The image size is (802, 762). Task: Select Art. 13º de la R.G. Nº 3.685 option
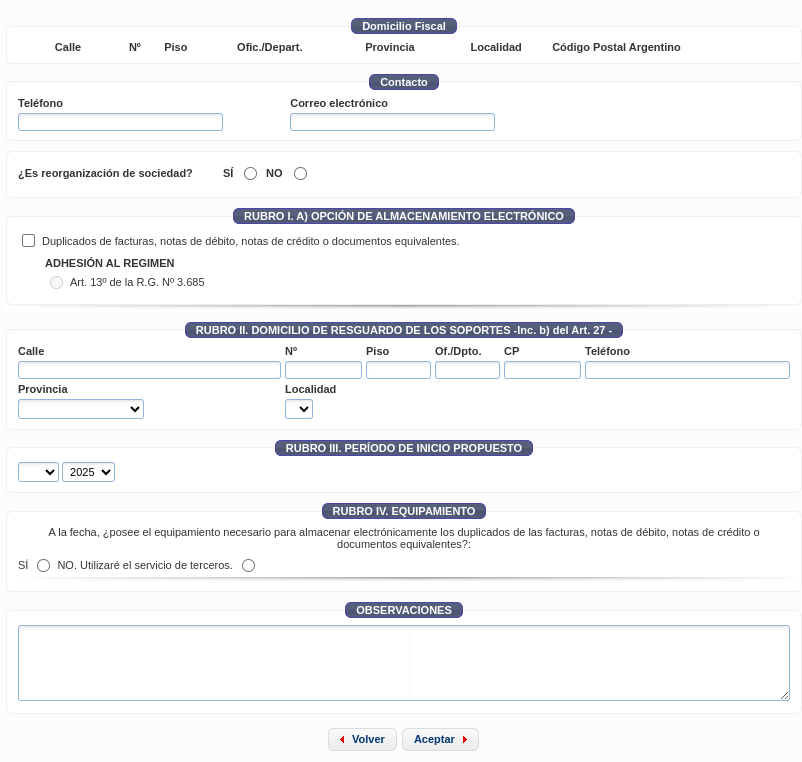(56, 283)
